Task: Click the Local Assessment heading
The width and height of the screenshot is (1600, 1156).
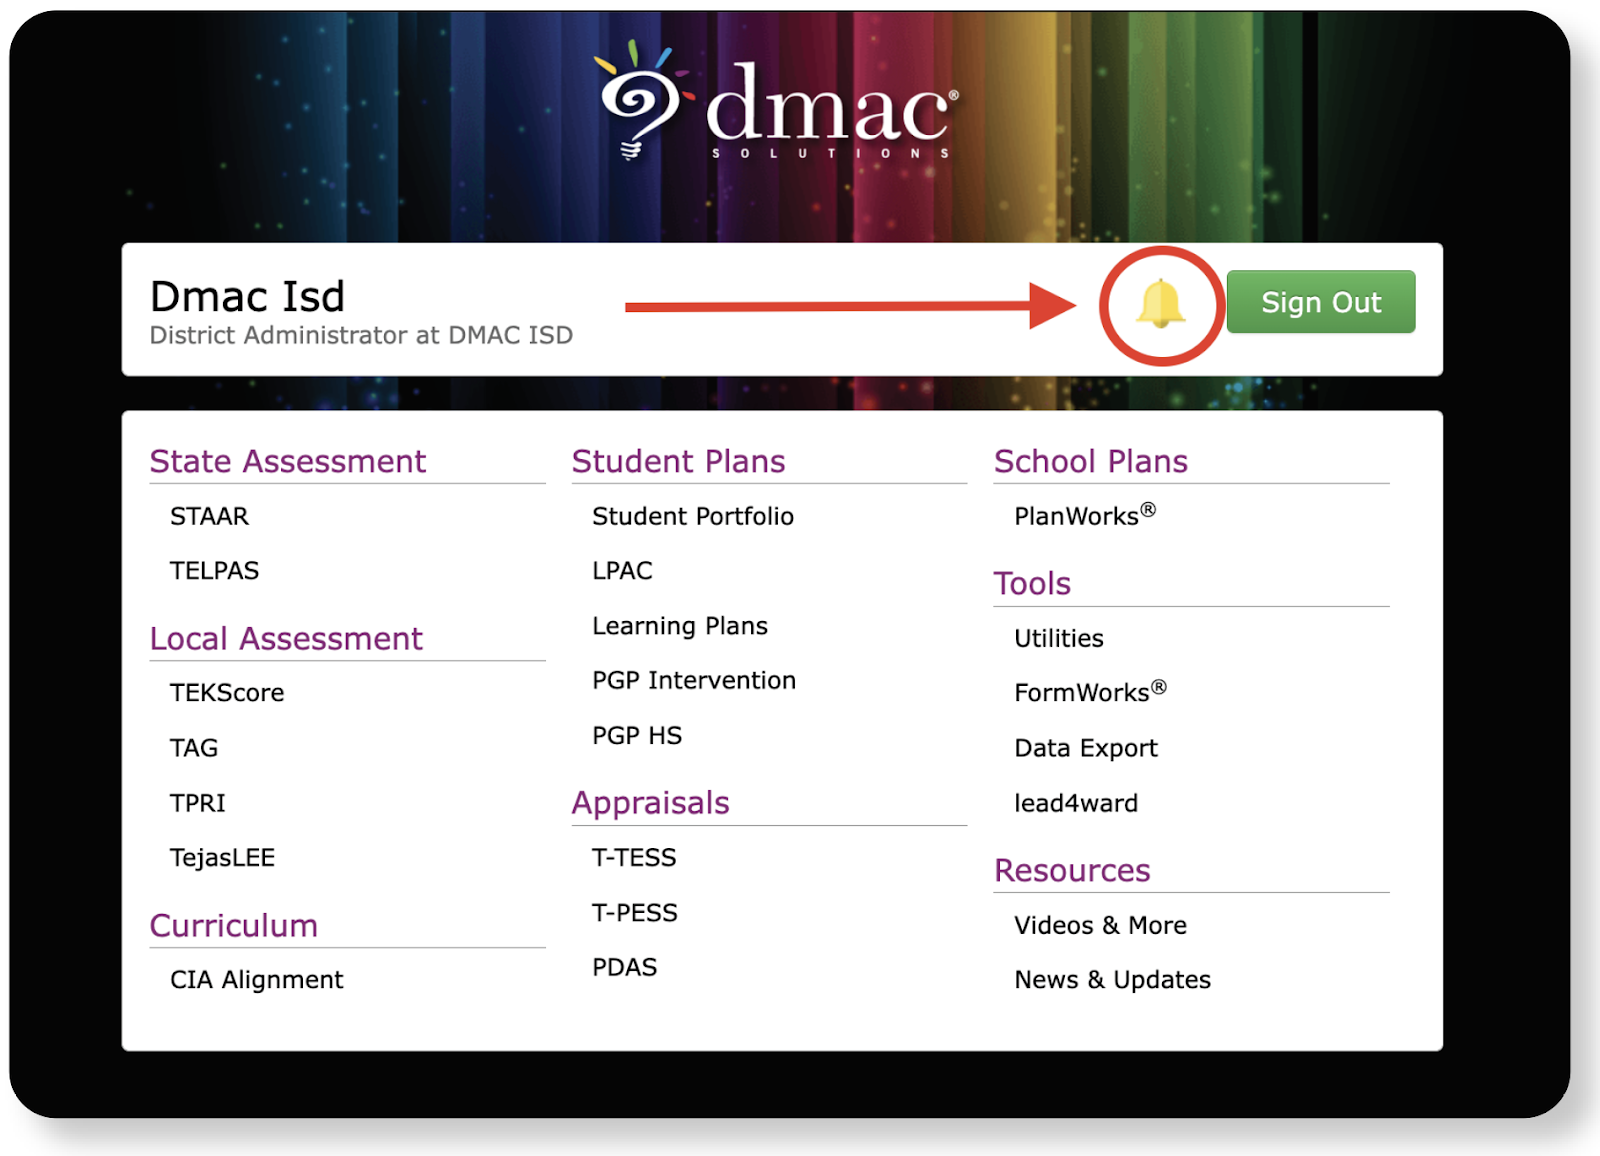Action: pyautogui.click(x=286, y=638)
